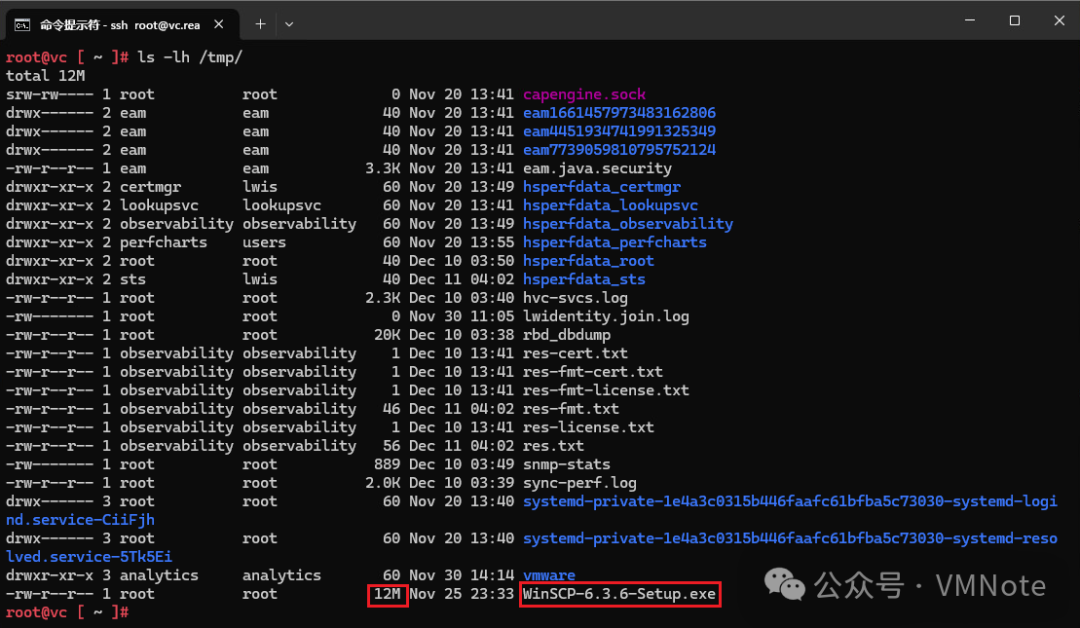Click the capengine.sock file name
The height and width of the screenshot is (628, 1080).
(x=584, y=94)
